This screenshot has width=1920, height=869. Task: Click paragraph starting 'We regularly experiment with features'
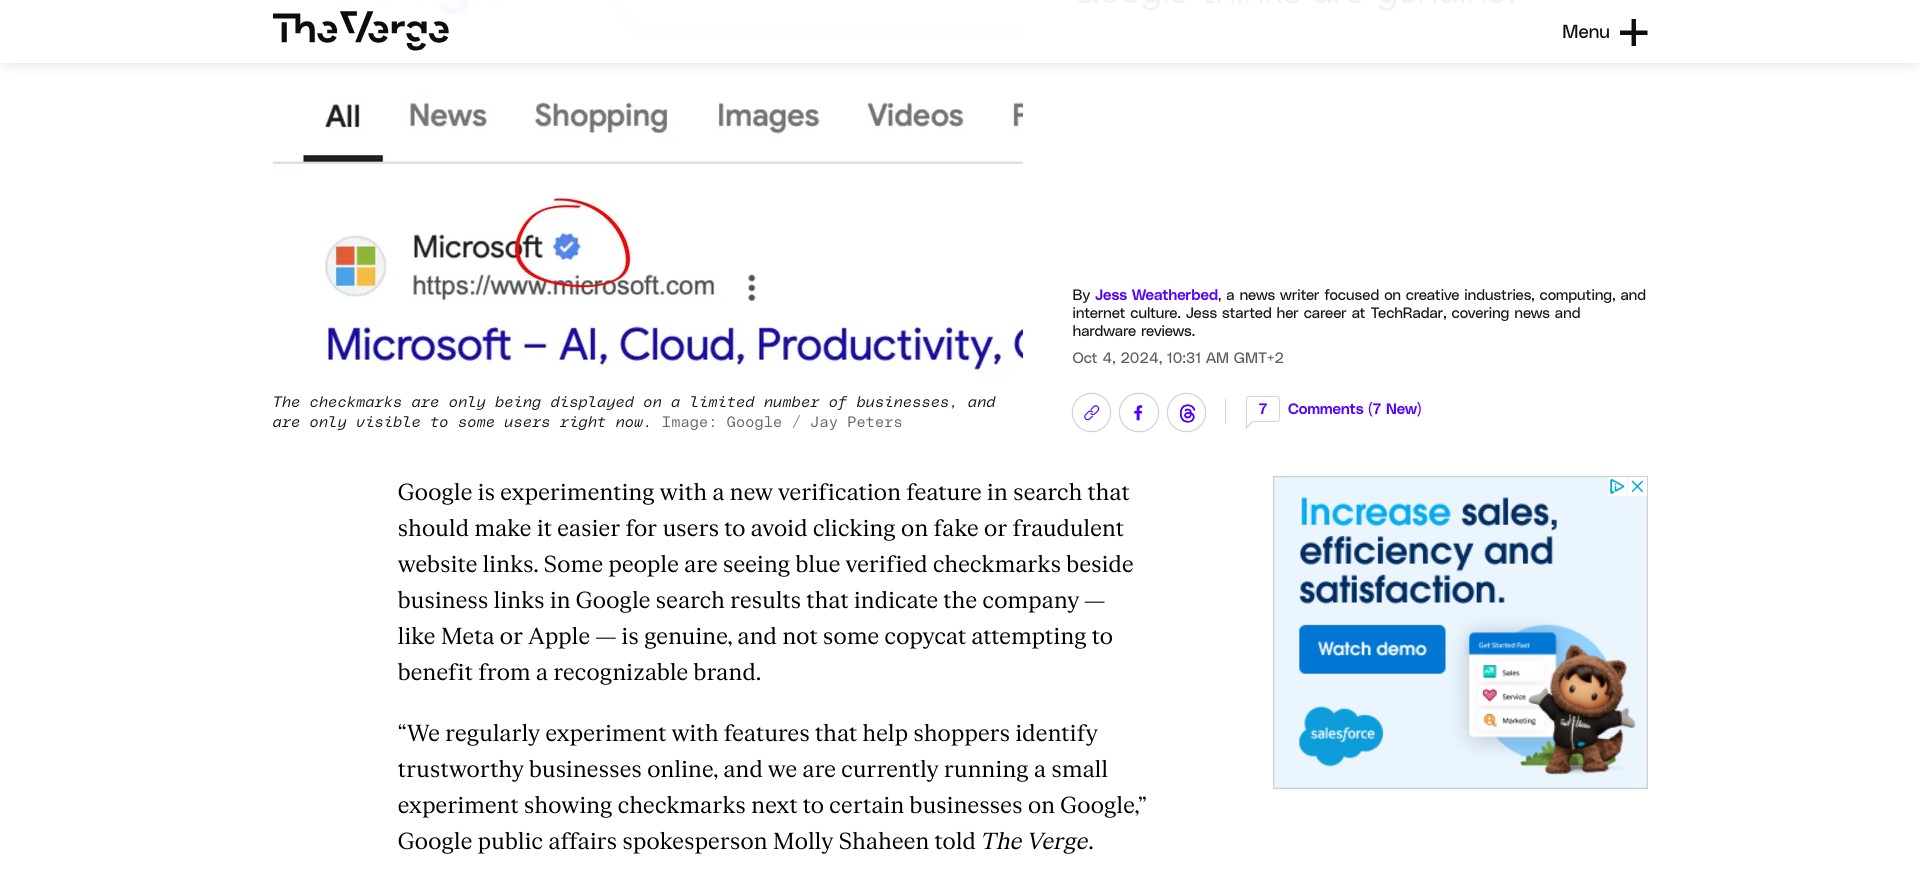click(772, 787)
